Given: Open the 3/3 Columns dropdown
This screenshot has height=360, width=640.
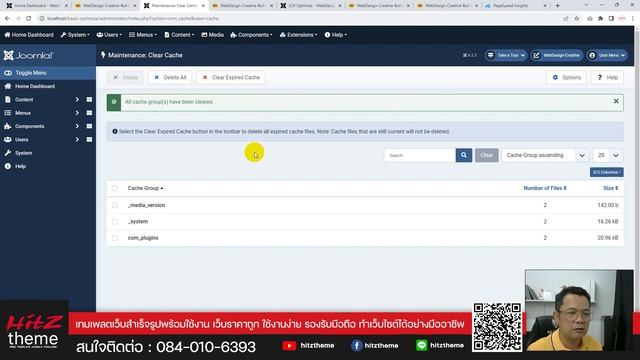Looking at the screenshot, I should pos(607,172).
